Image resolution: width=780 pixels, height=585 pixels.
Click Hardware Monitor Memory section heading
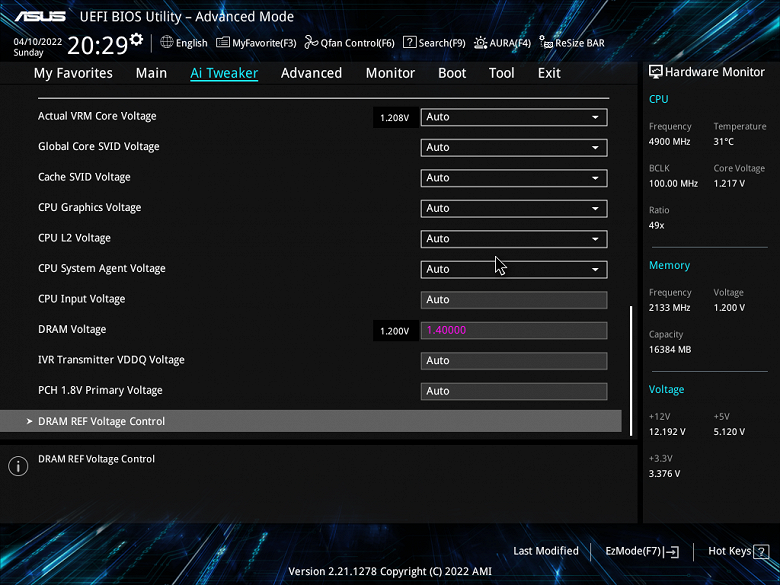[669, 265]
